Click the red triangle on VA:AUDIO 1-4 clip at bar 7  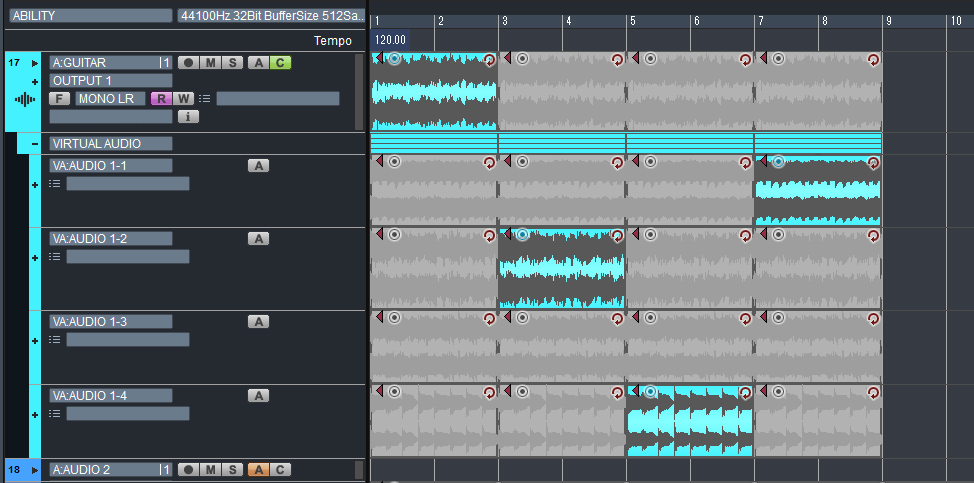click(763, 391)
